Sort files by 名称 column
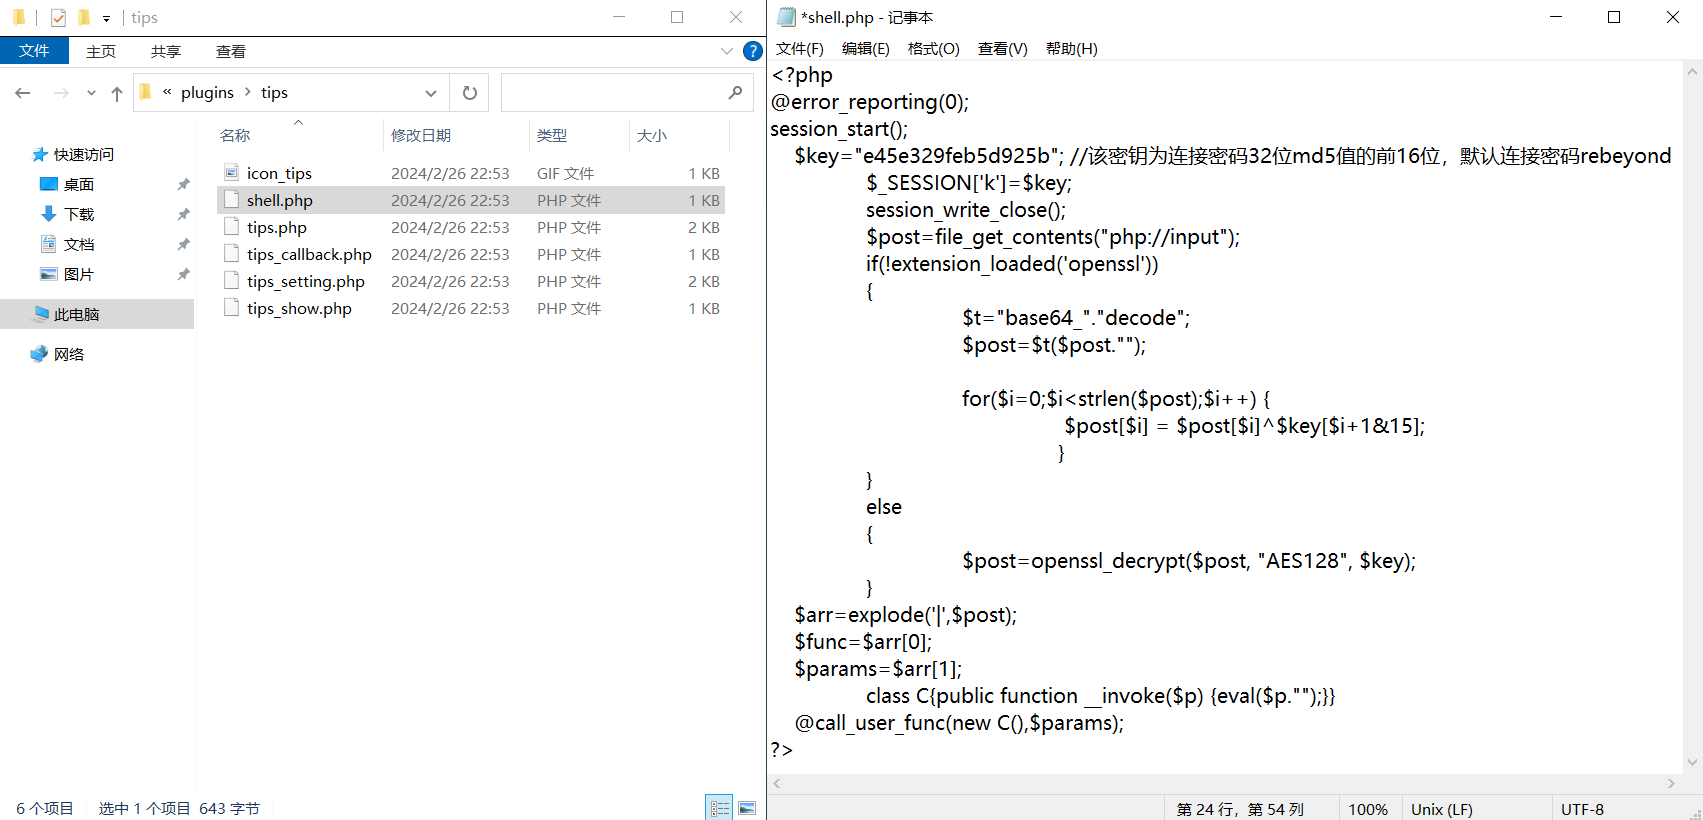The width and height of the screenshot is (1703, 820). coord(235,136)
